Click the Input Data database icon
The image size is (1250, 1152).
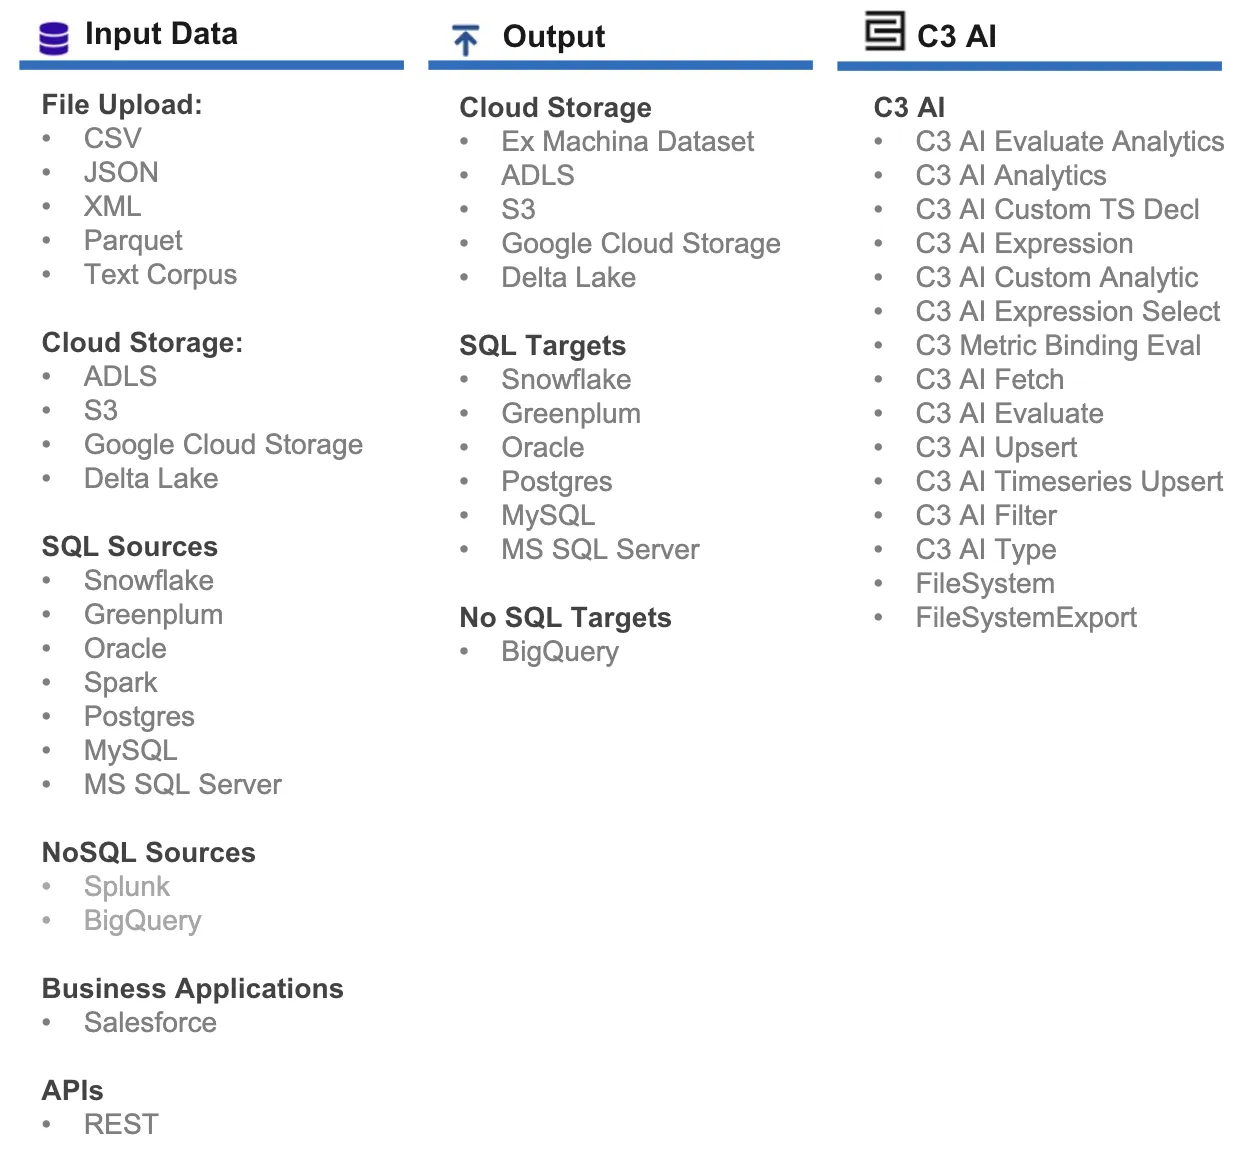tap(54, 37)
